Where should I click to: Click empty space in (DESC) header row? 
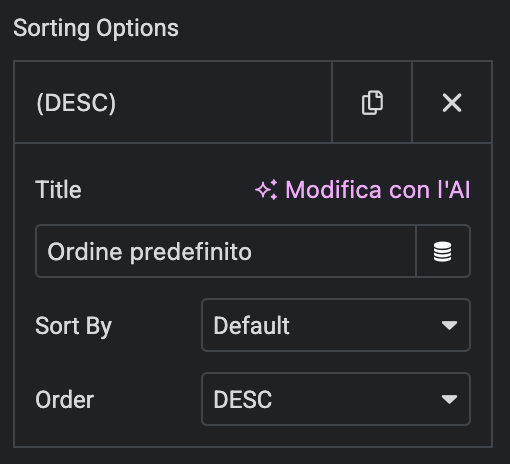point(223,102)
